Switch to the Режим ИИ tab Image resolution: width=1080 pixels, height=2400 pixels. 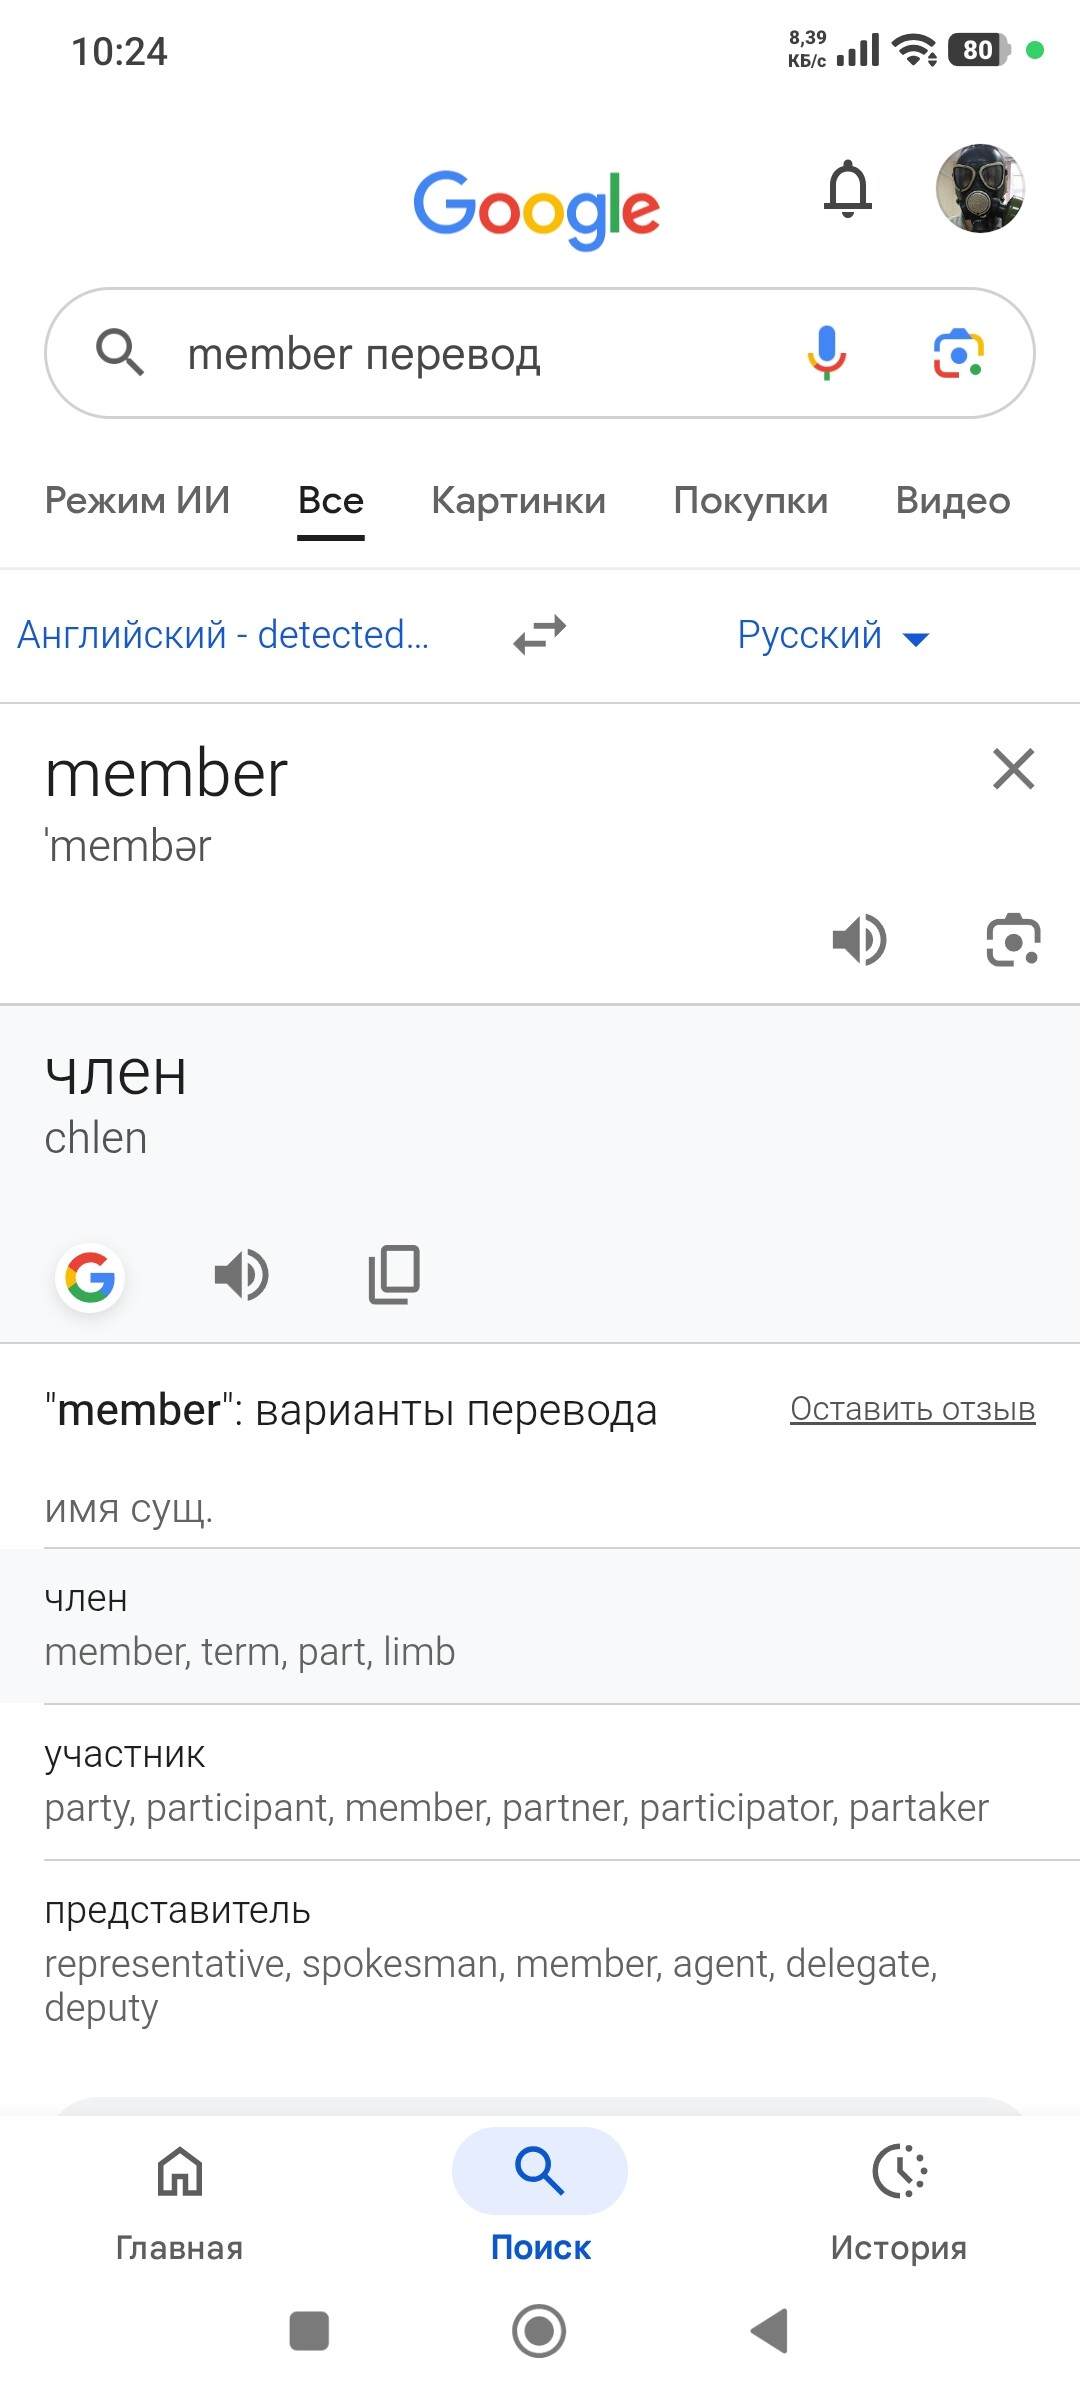(x=138, y=501)
